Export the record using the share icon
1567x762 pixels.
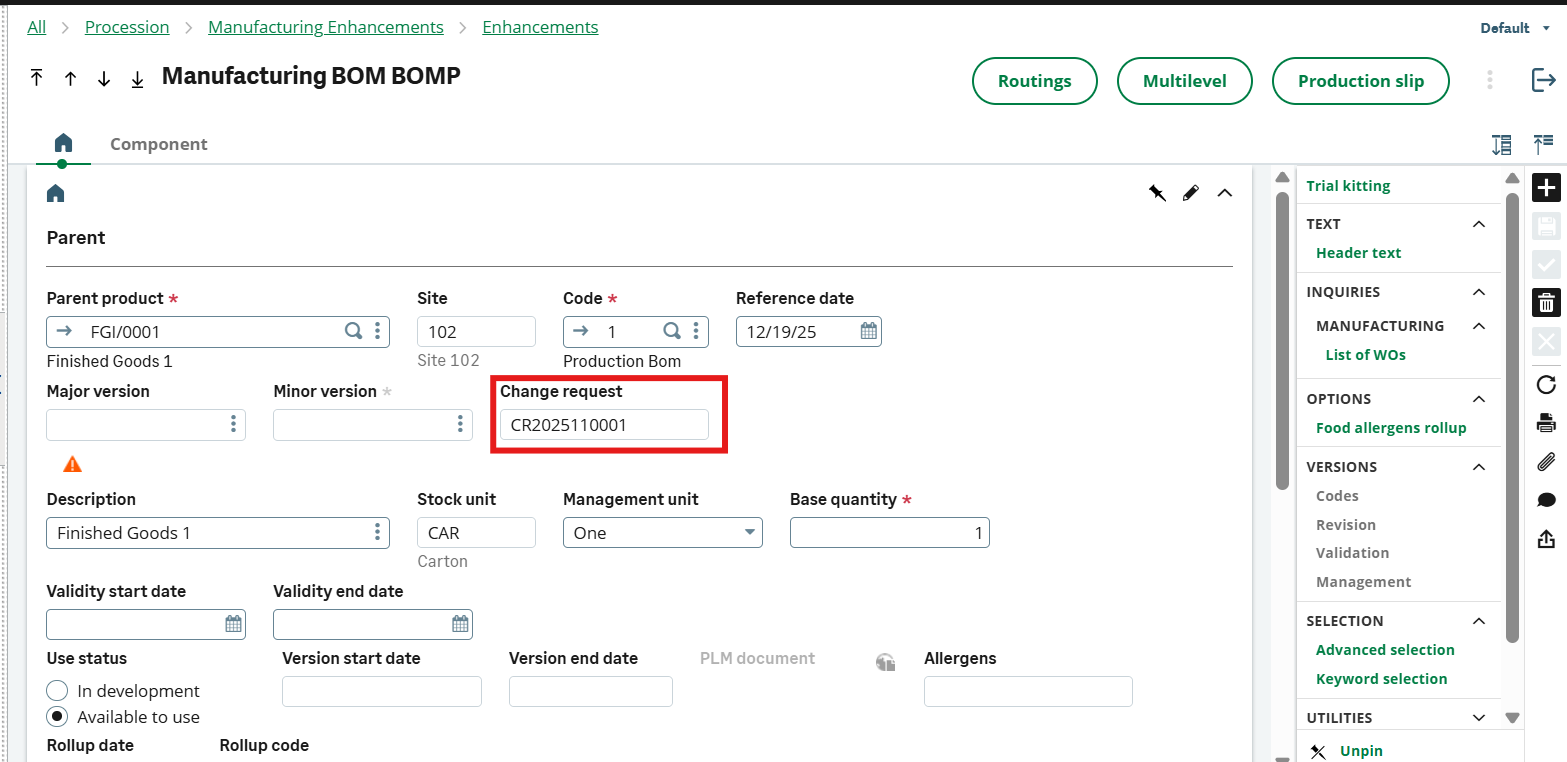[x=1546, y=538]
